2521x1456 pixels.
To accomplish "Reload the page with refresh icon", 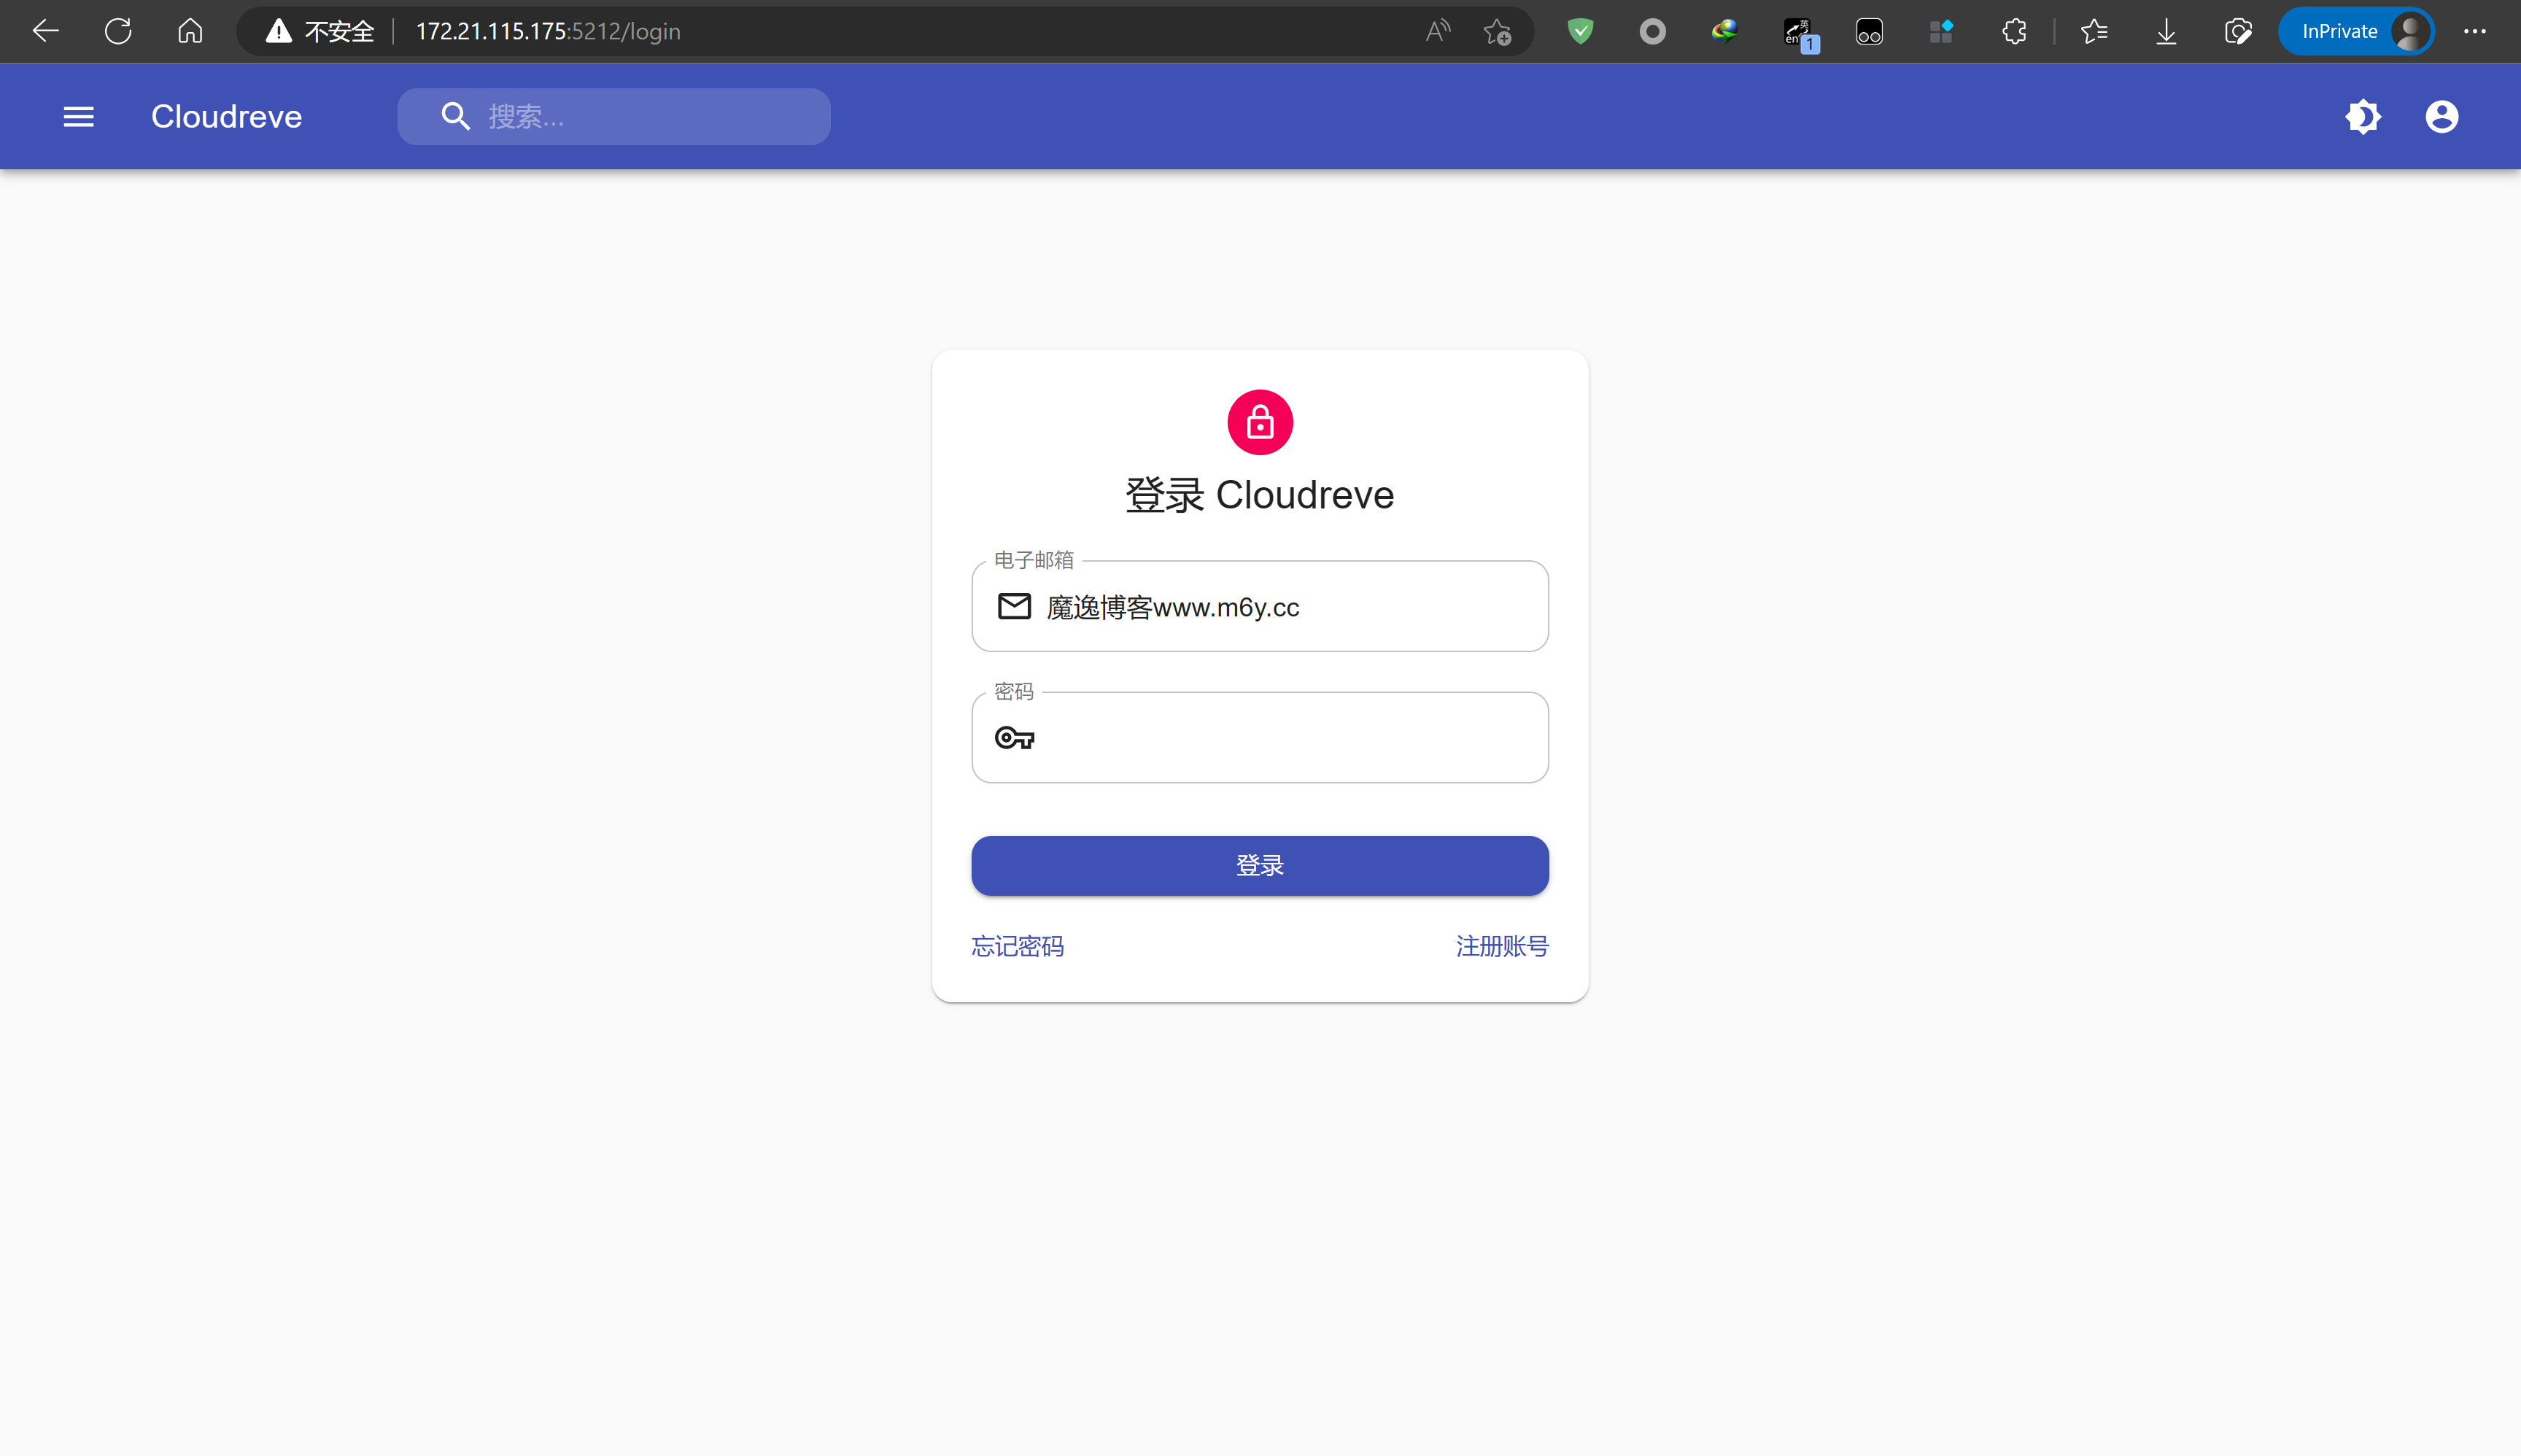I will [118, 31].
